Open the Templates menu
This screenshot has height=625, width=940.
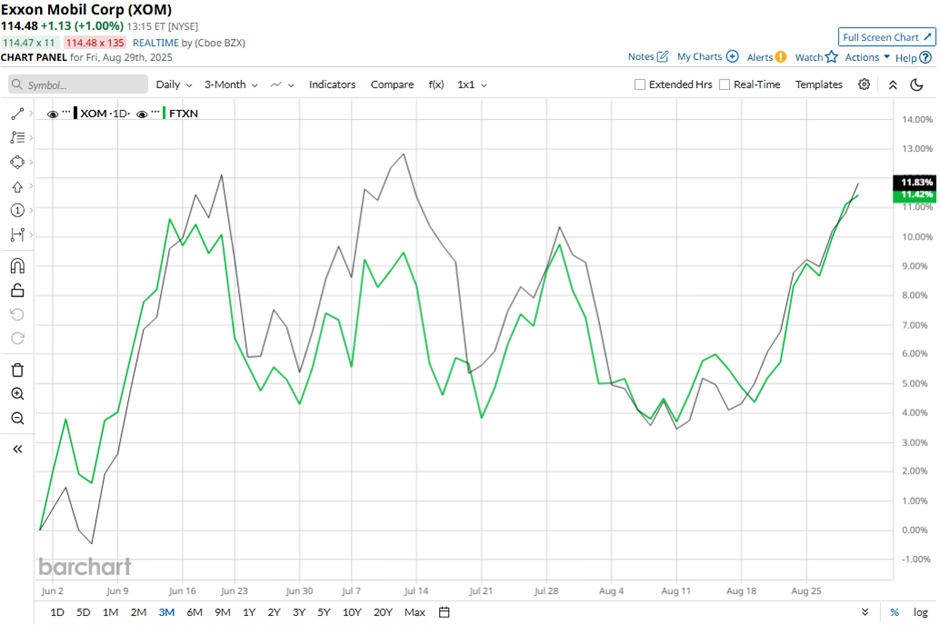819,84
